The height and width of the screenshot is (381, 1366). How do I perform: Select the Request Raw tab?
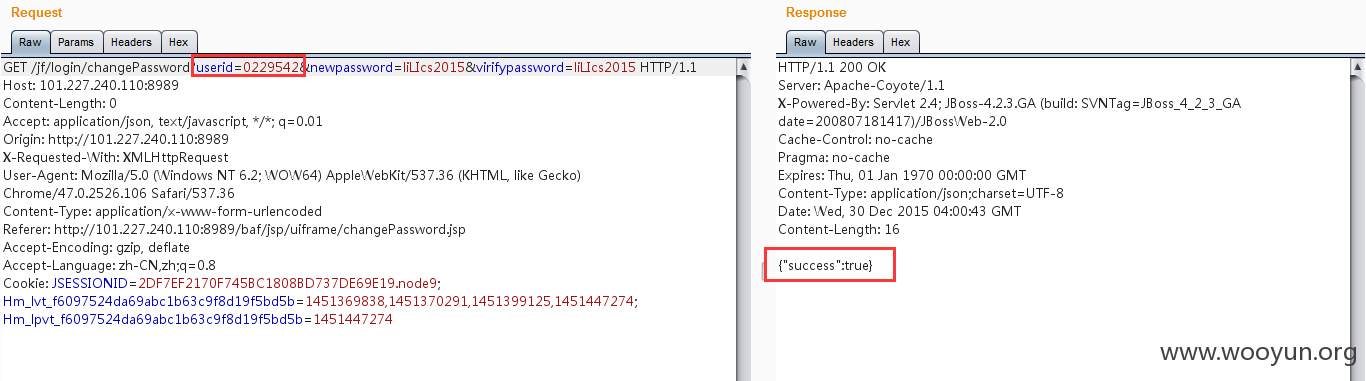tap(30, 42)
